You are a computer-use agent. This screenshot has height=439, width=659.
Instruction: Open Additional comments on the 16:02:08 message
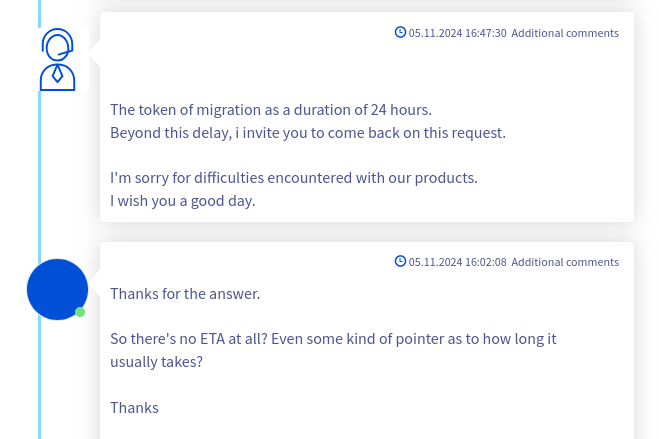pyautogui.click(x=565, y=262)
